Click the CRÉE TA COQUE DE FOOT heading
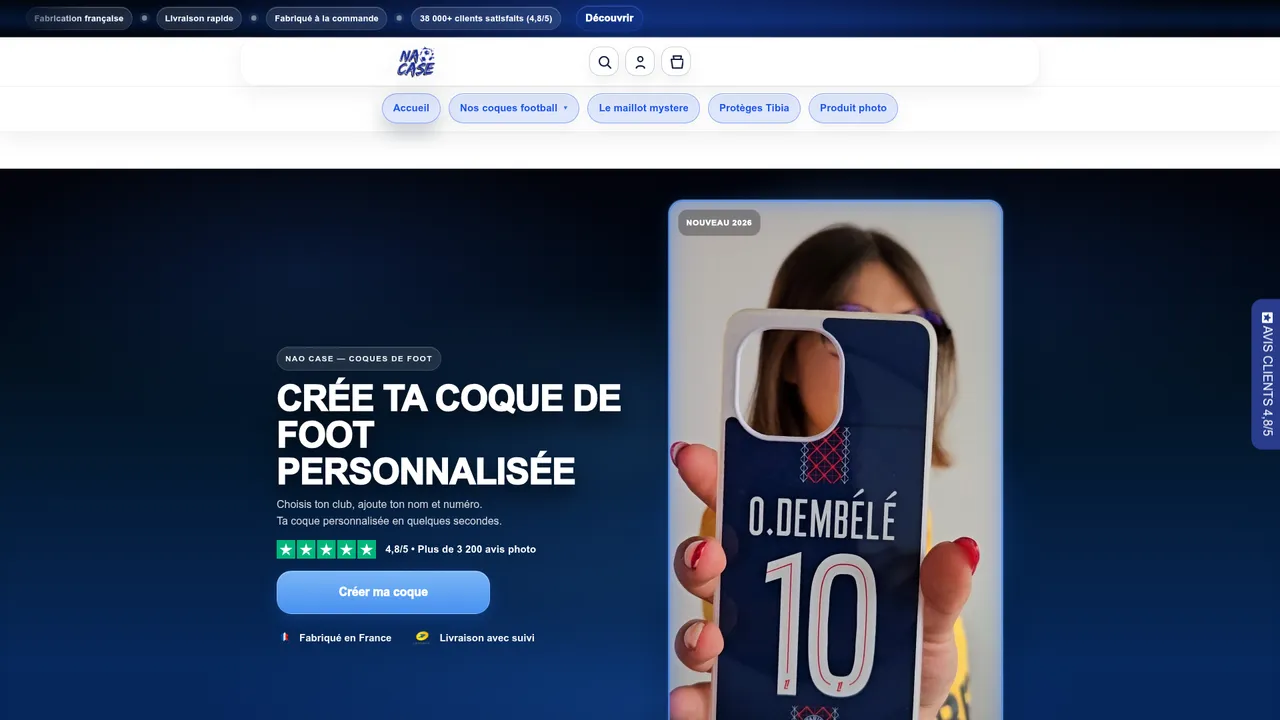 pyautogui.click(x=449, y=434)
